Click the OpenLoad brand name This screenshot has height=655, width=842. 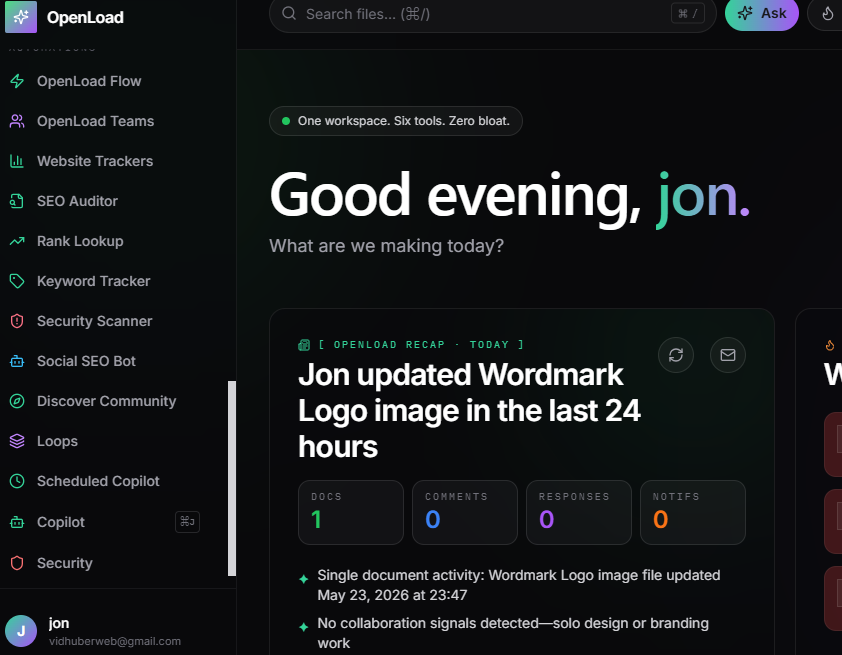click(x=85, y=17)
